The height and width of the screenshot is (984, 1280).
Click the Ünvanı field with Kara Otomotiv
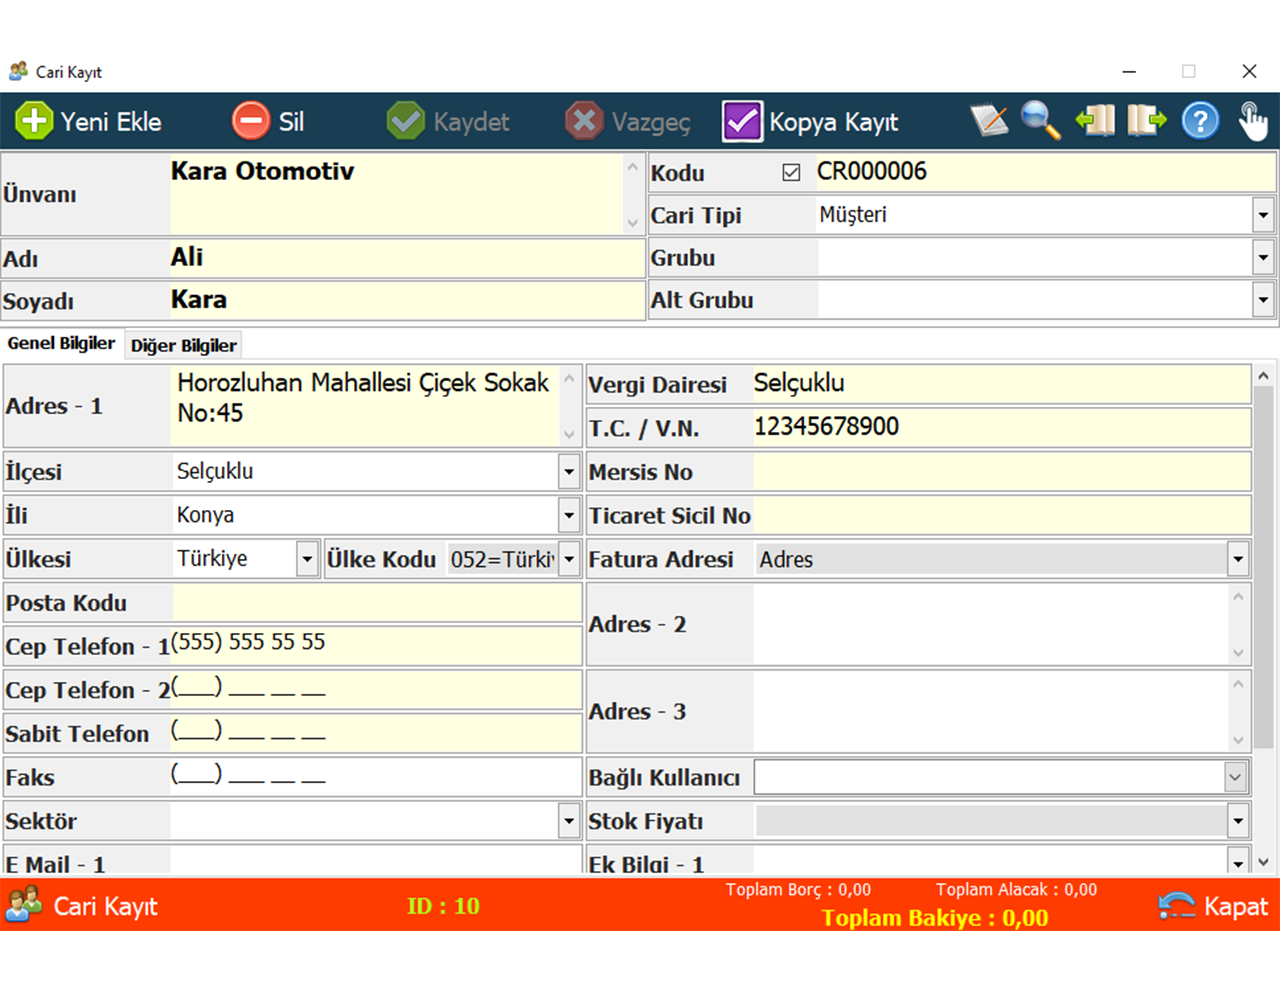click(x=396, y=194)
